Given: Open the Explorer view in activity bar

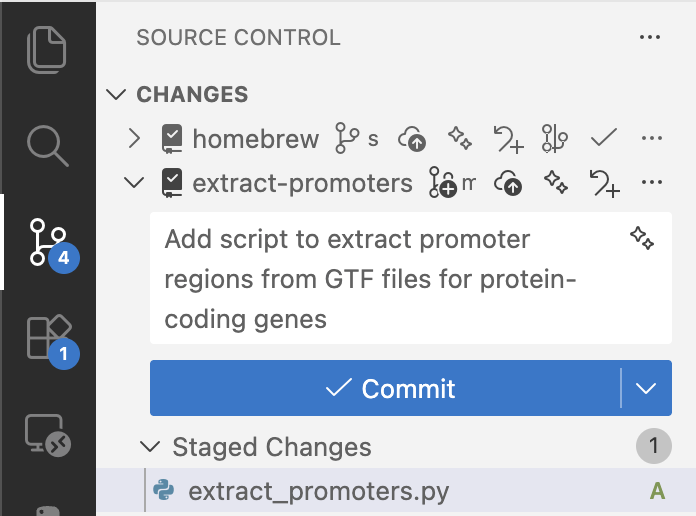Looking at the screenshot, I should click(x=47, y=50).
